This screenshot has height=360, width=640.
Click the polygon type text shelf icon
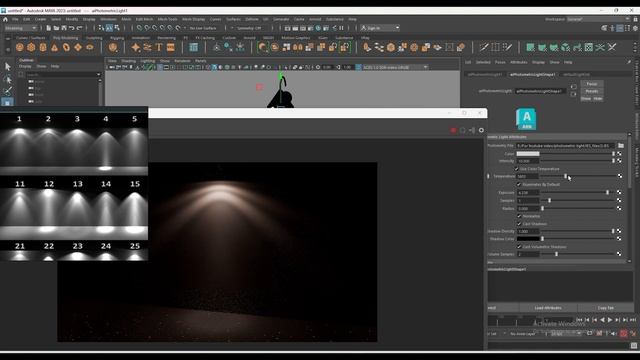pos(159,47)
